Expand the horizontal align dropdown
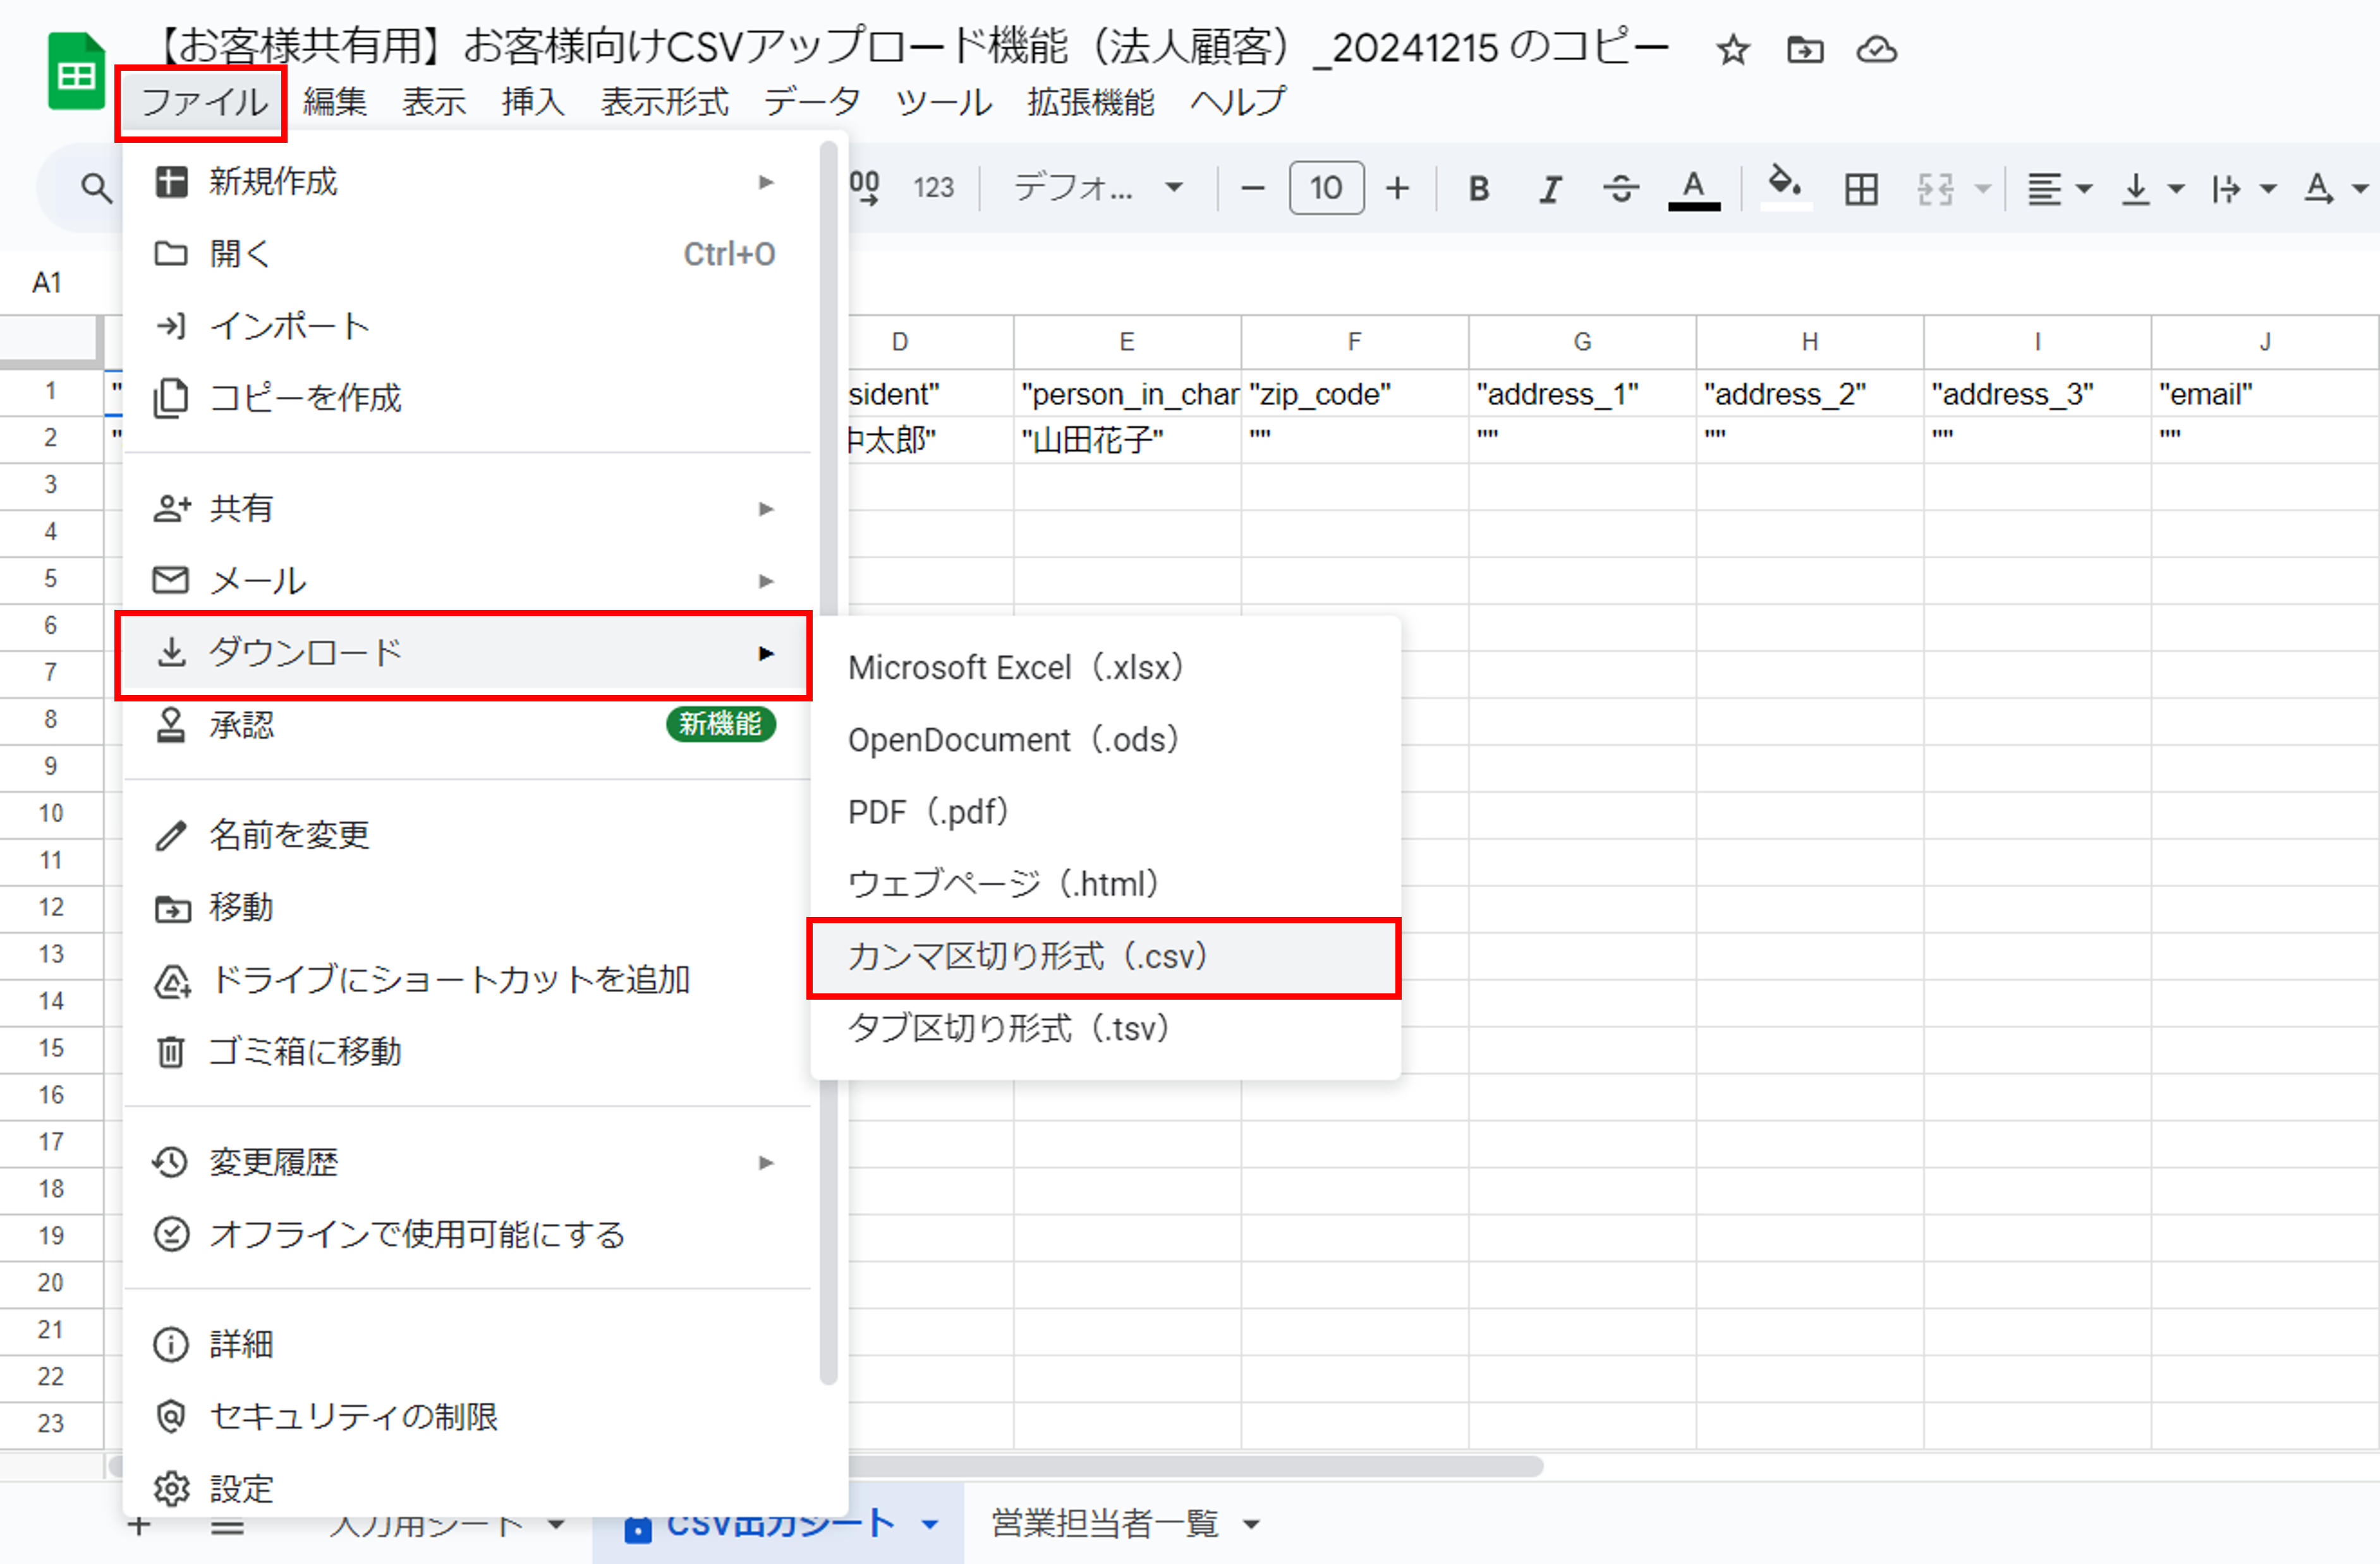Viewport: 2380px width, 1564px height. click(2084, 188)
